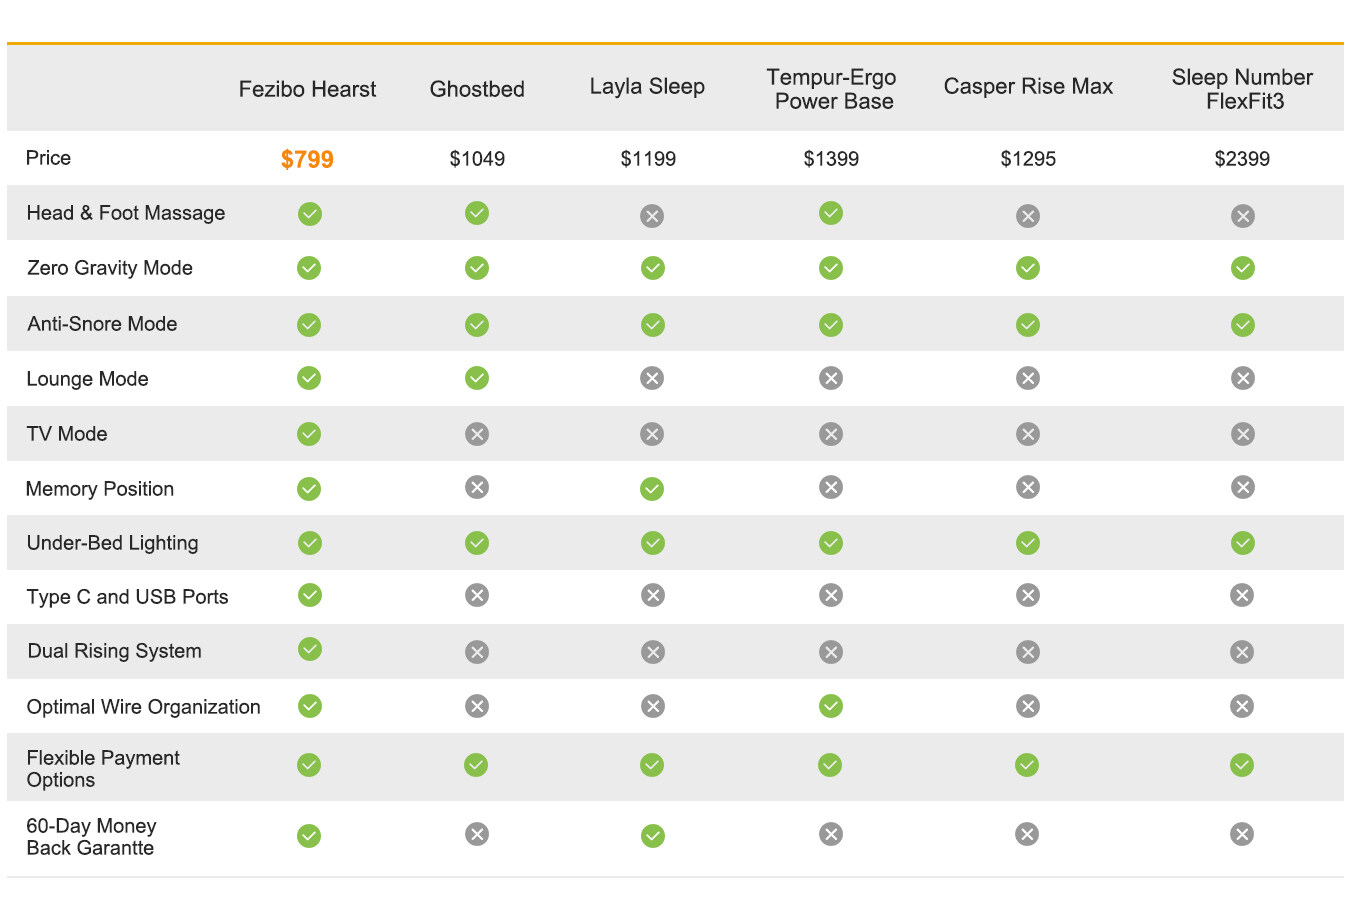Click the Sleep Number FlexFit3 column header
Image resolution: width=1350 pixels, height=910 pixels.
(x=1243, y=89)
